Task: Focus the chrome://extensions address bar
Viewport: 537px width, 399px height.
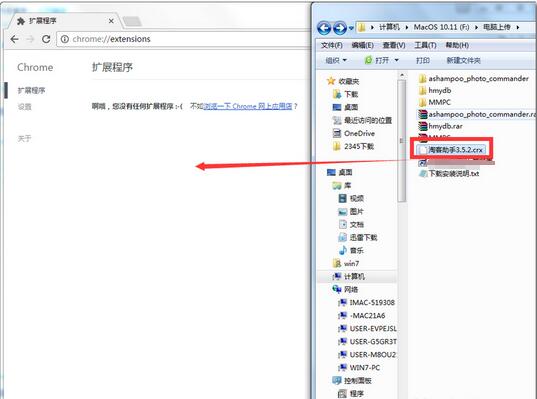Action: click(183, 39)
